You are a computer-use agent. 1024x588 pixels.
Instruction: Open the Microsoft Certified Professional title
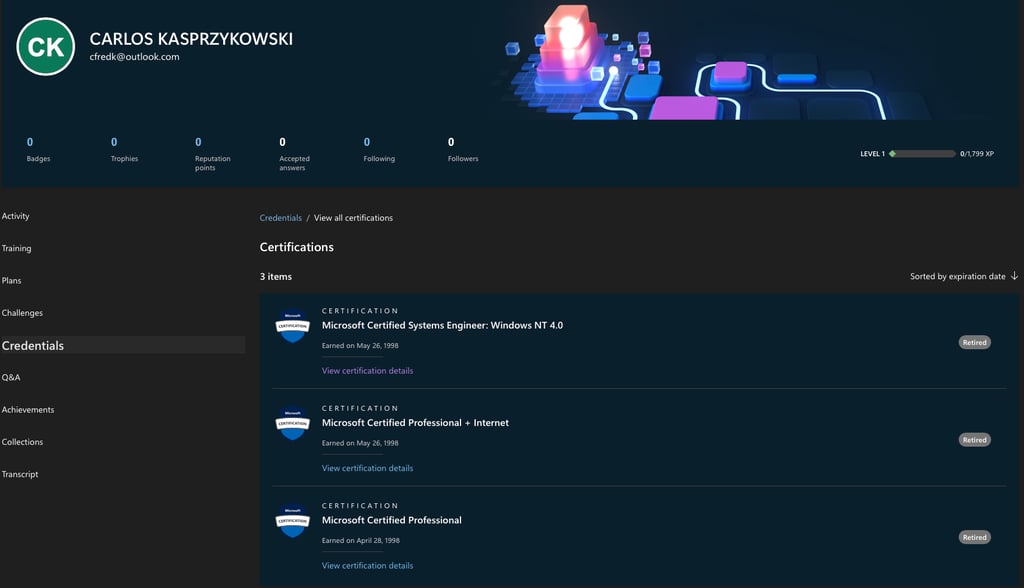(x=392, y=520)
